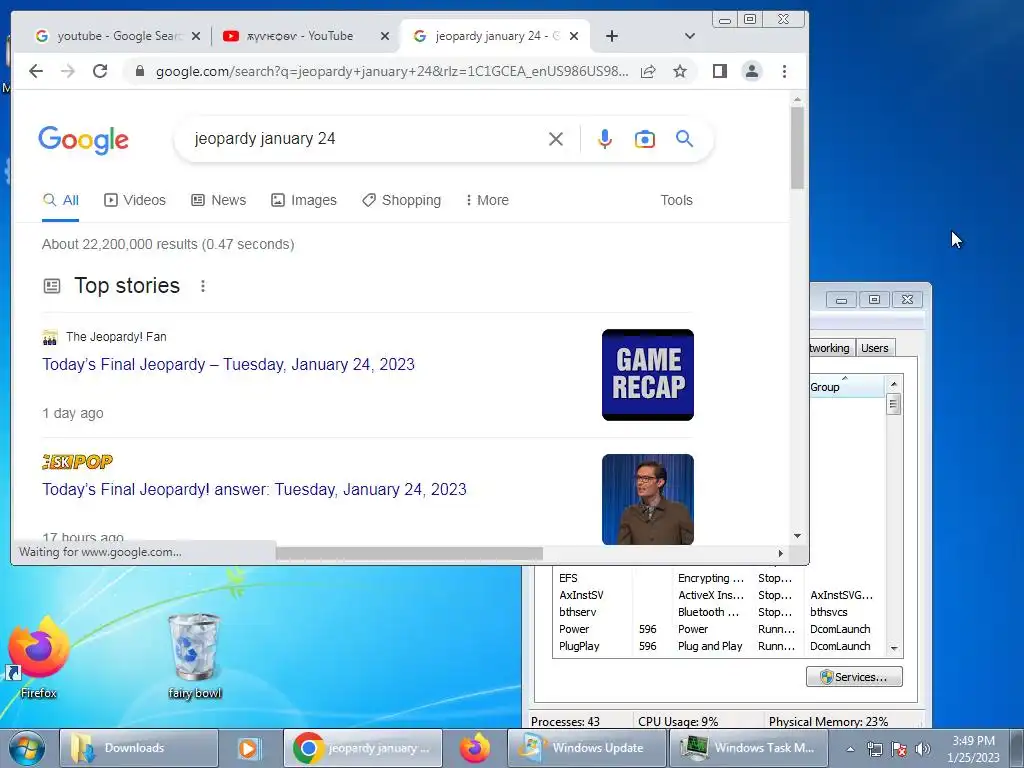
Task: Share this page via address bar icon
Action: coord(648,71)
